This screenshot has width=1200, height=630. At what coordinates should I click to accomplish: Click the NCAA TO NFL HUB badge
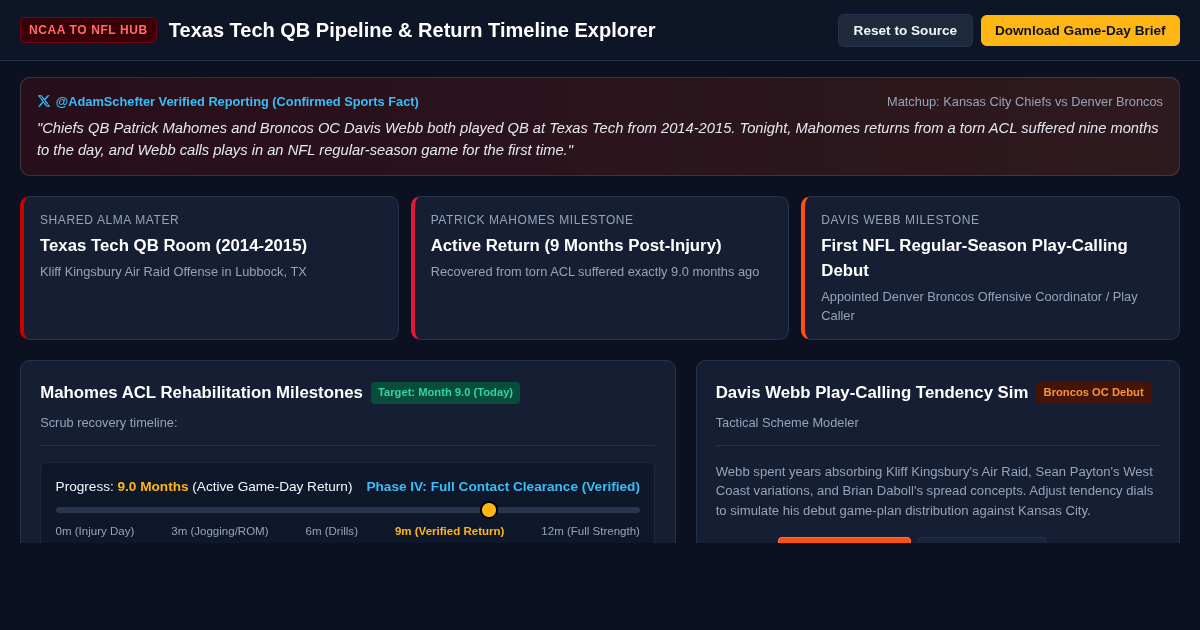(88, 30)
